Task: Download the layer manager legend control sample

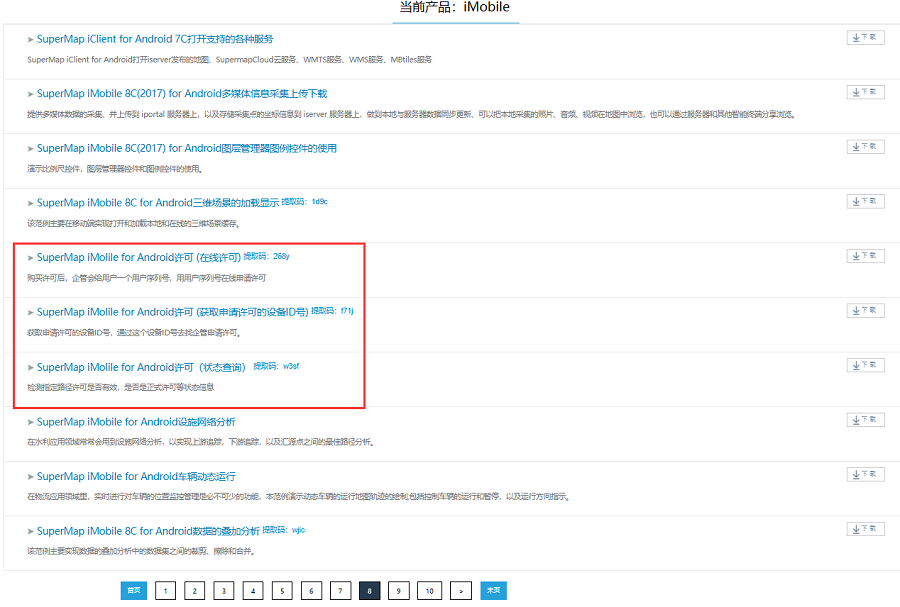Action: (x=865, y=147)
